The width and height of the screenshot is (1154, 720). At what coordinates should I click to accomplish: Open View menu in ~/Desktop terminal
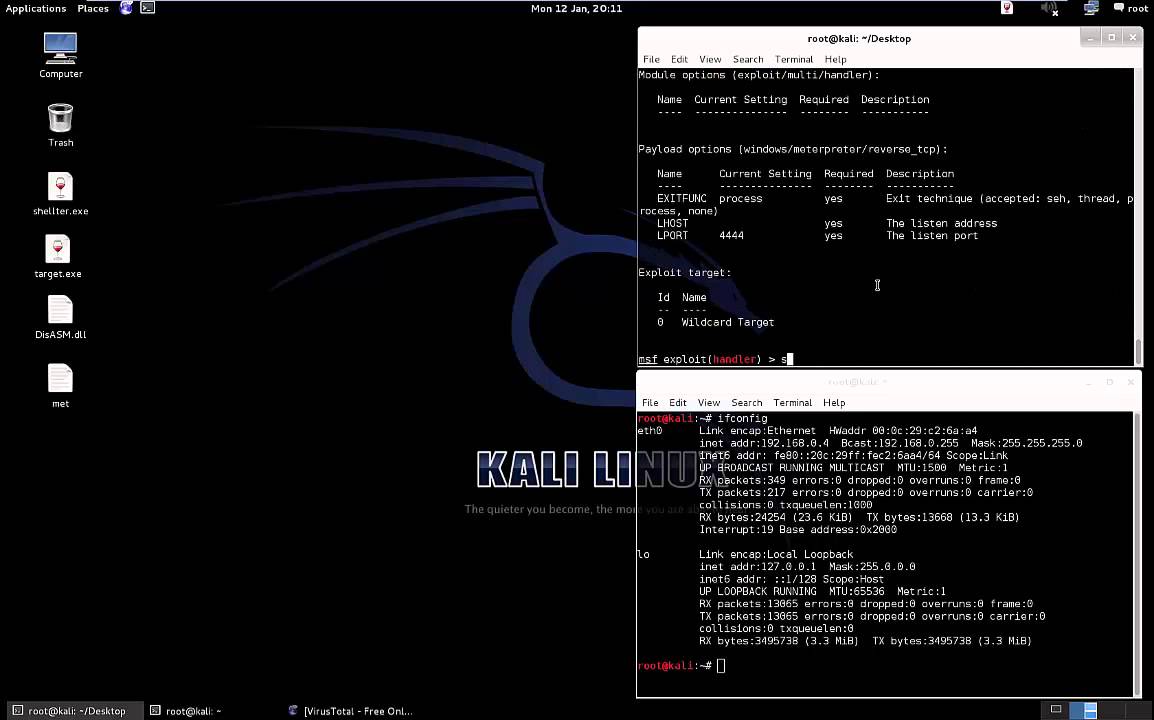(x=710, y=59)
